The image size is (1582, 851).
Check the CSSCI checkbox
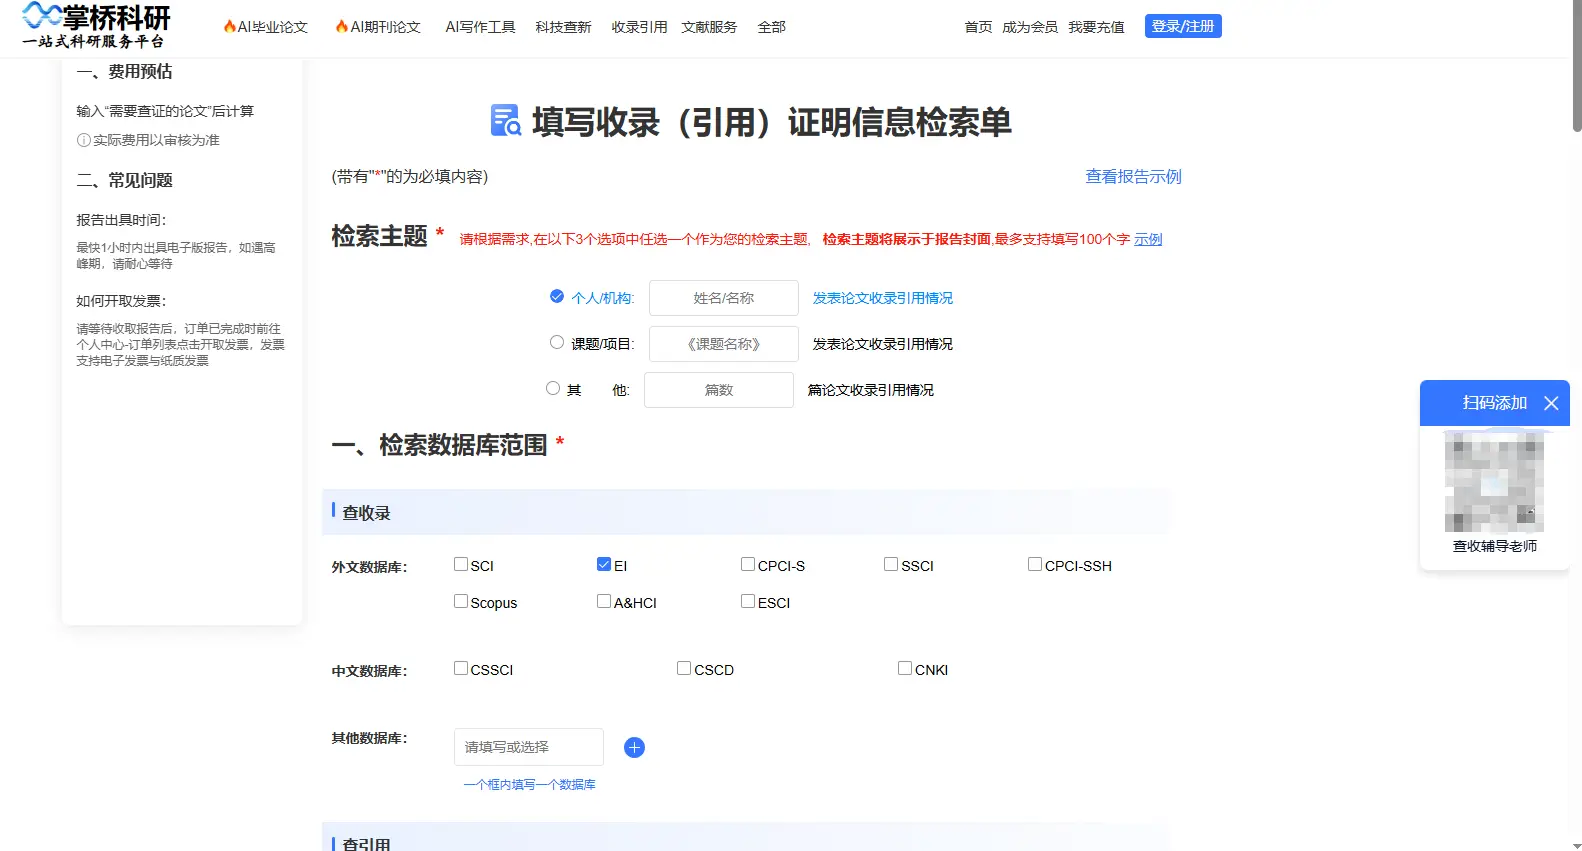point(461,668)
